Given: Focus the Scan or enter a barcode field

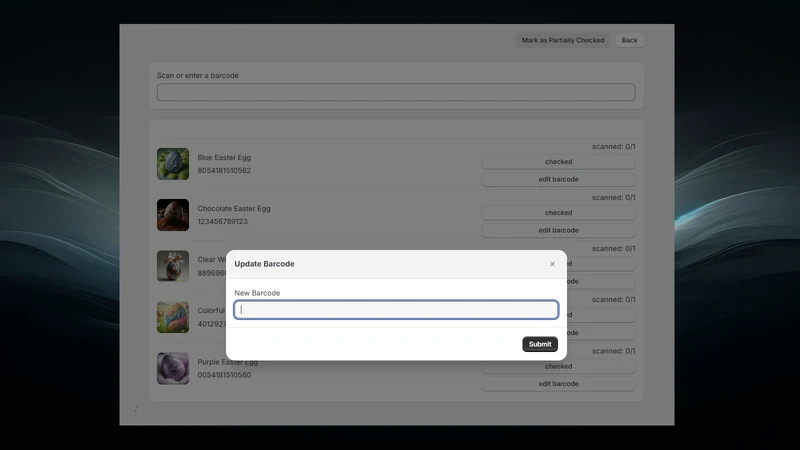Looking at the screenshot, I should point(396,92).
